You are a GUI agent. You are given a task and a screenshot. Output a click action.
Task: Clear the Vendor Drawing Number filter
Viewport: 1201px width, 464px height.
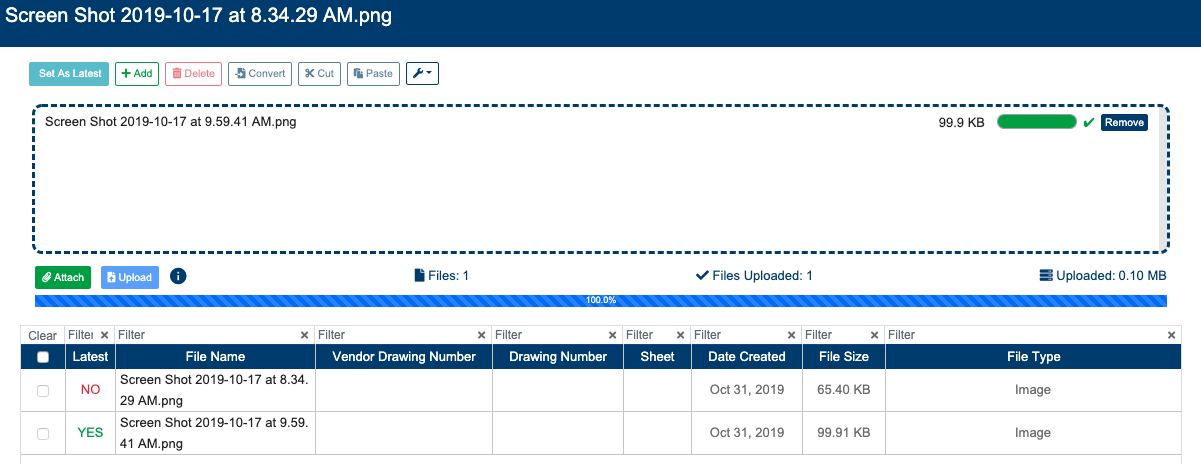tap(481, 336)
